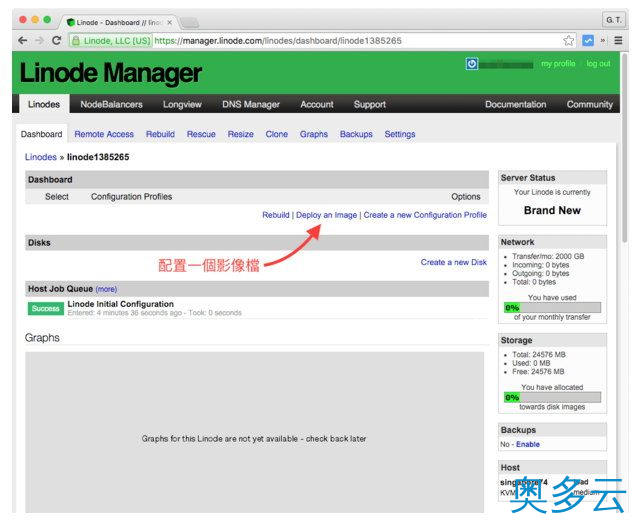Show hidden extensions via the double-chevron

coord(603,41)
